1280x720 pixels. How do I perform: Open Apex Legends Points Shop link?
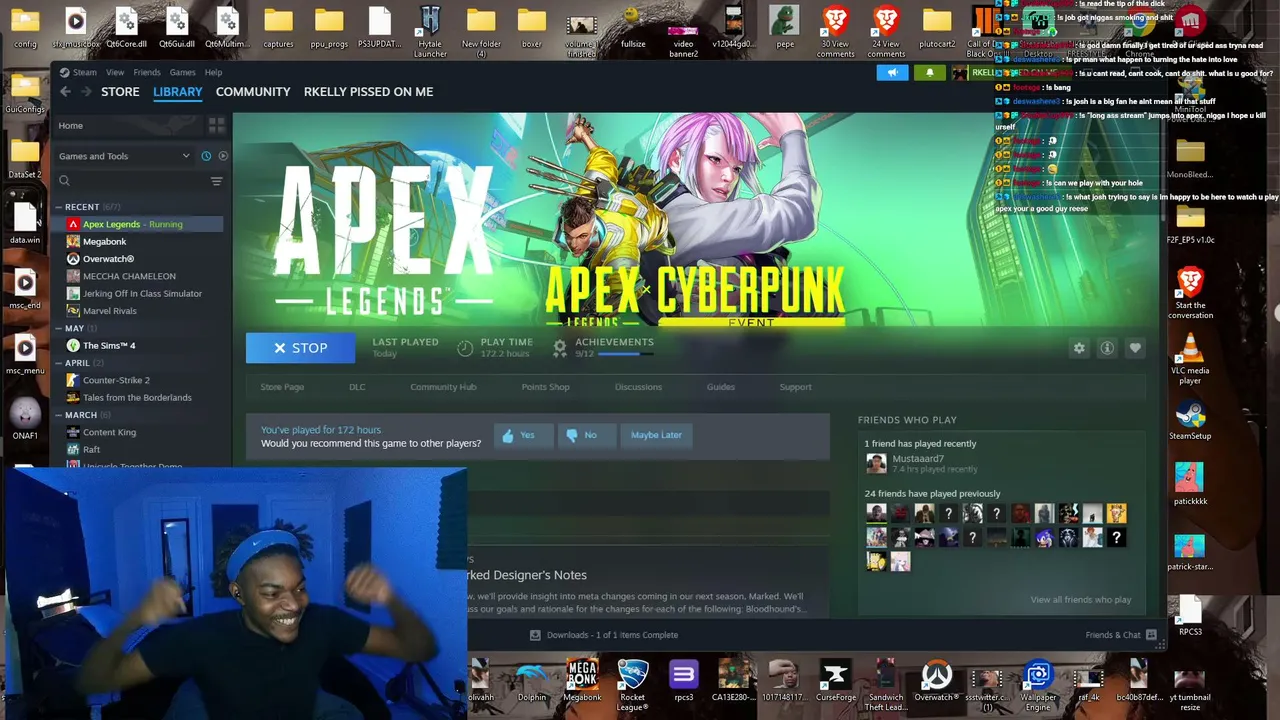point(545,387)
